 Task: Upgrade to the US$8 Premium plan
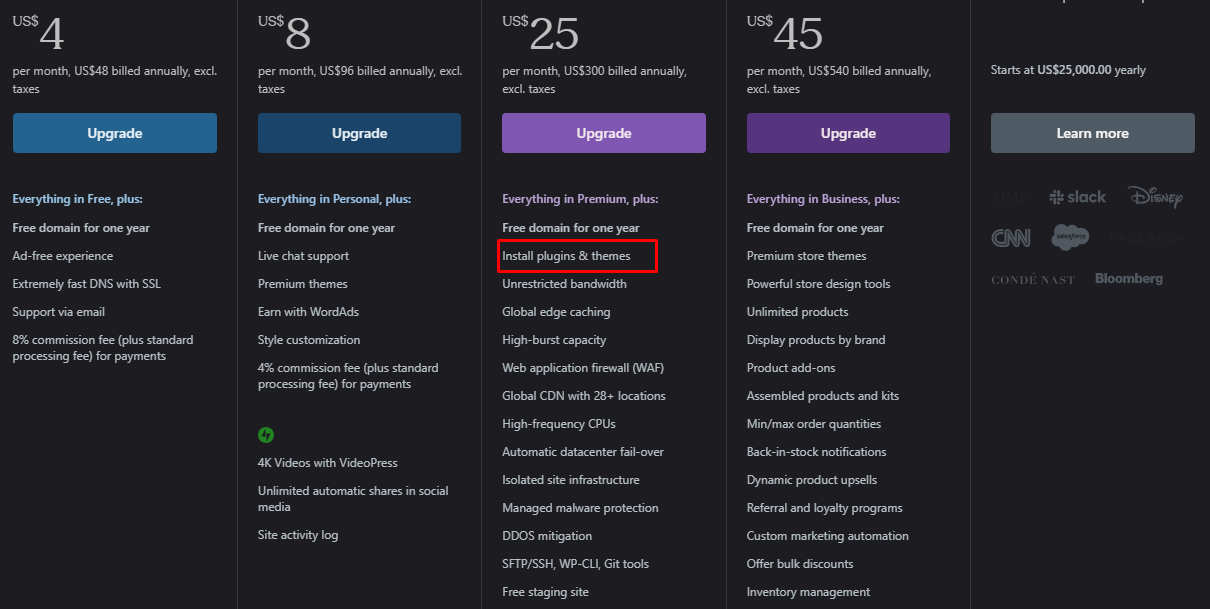coord(359,133)
